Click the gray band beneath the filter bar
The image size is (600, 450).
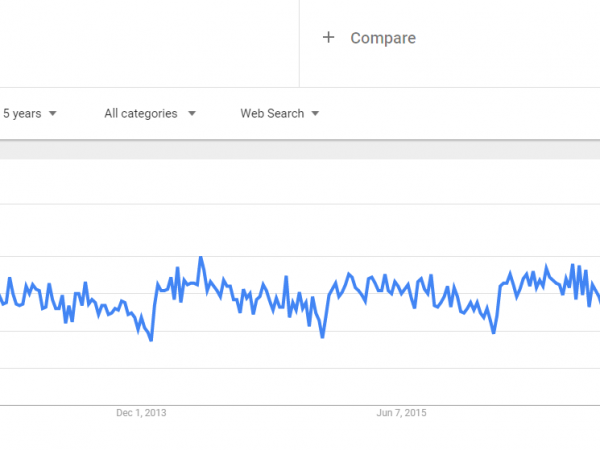300,150
